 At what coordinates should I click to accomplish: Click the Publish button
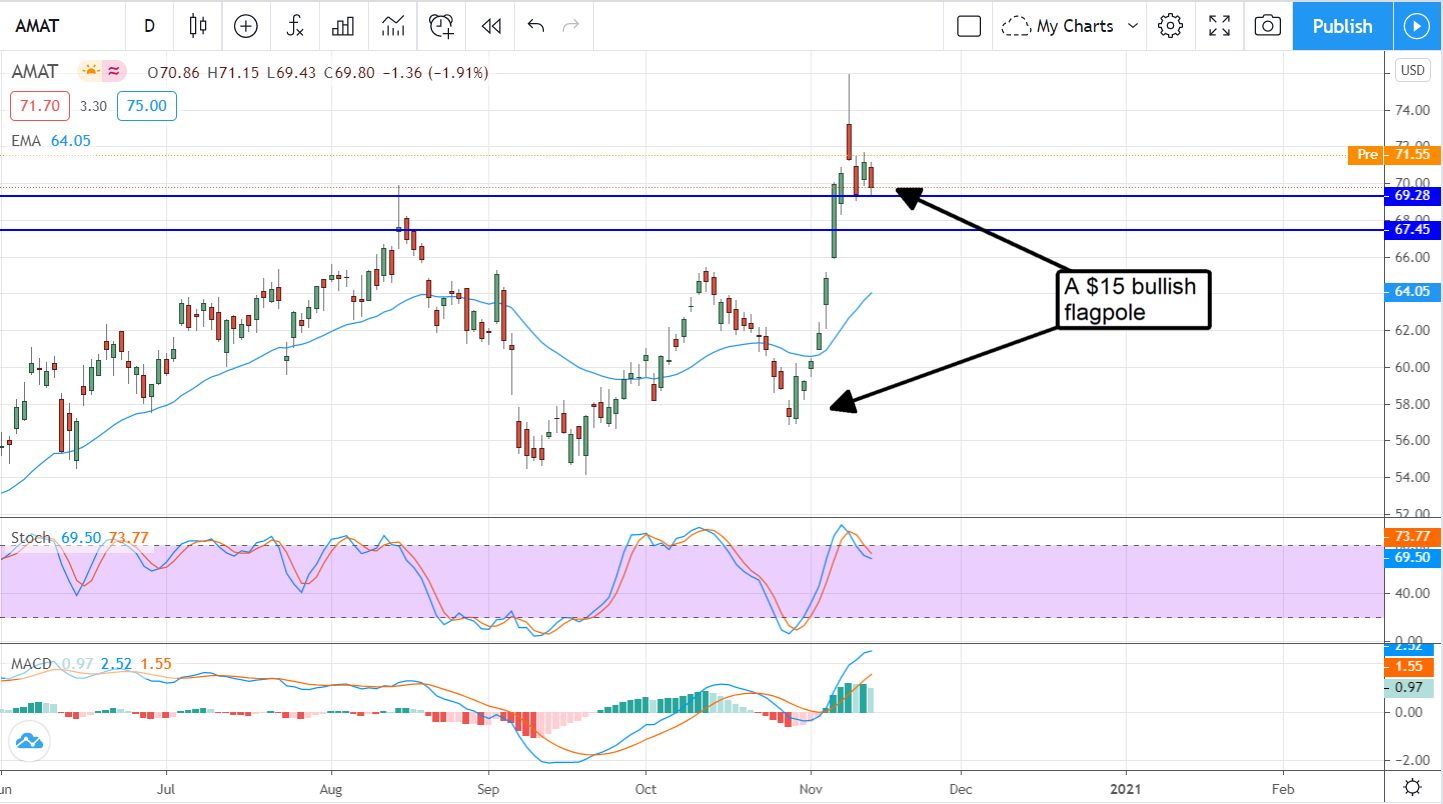click(x=1342, y=26)
